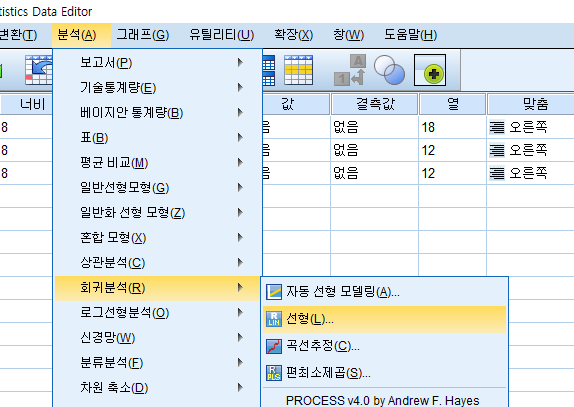Select 회귀분석(R) in the analysis menu
Image resolution: width=574 pixels, height=407 pixels.
(x=157, y=288)
